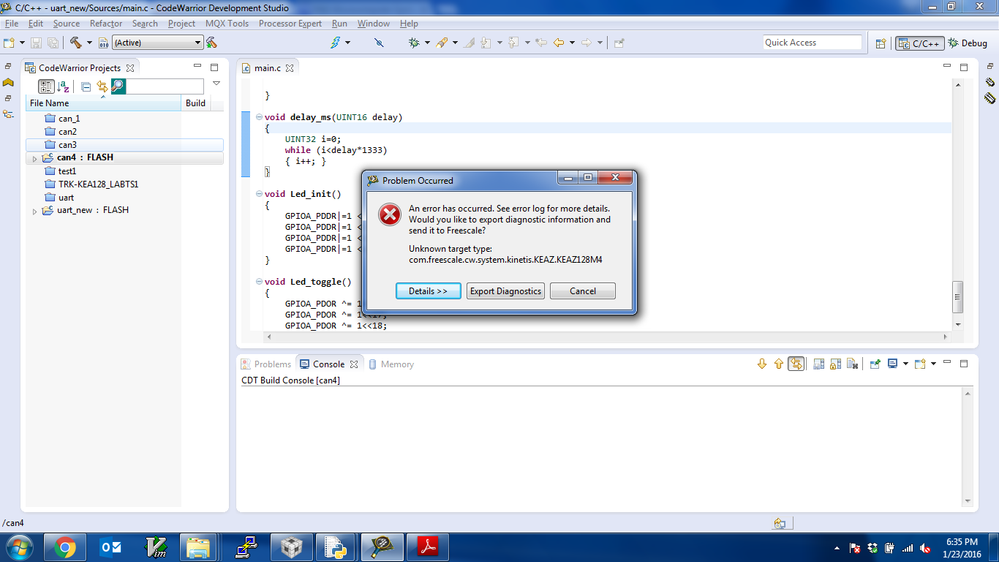Open the debug bug dropdown arrow

point(427,43)
